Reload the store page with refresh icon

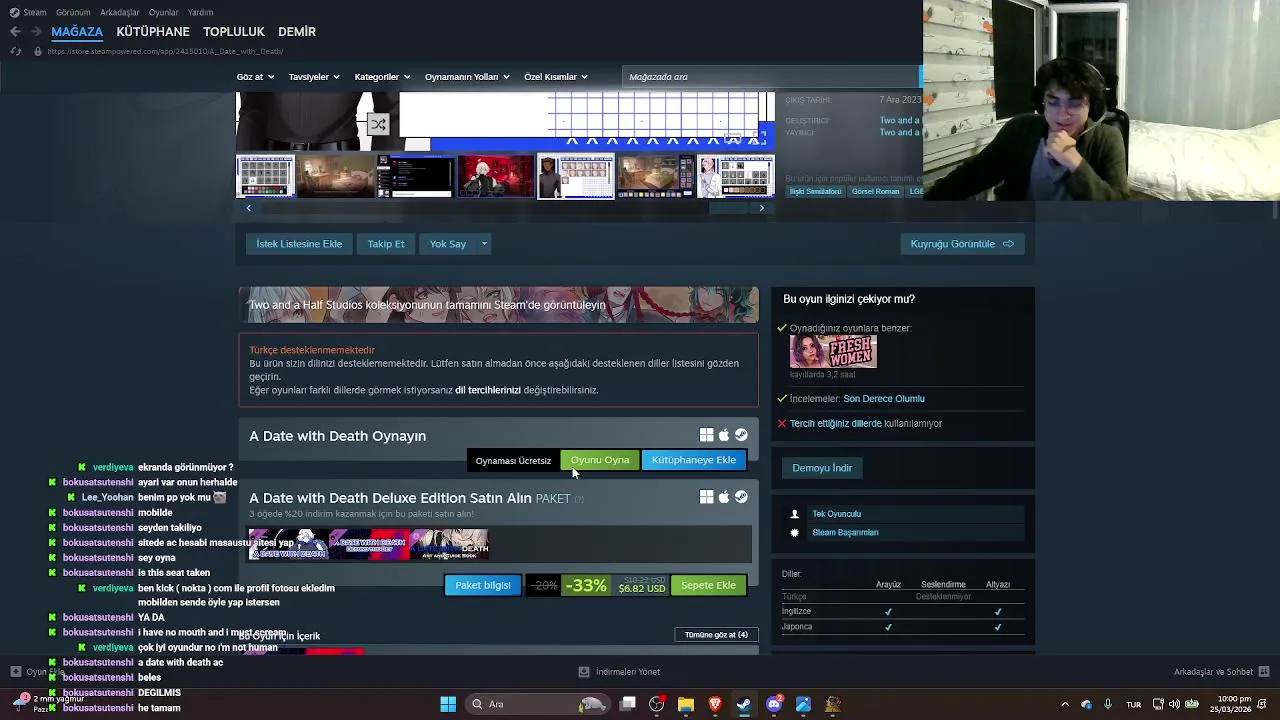(x=15, y=51)
